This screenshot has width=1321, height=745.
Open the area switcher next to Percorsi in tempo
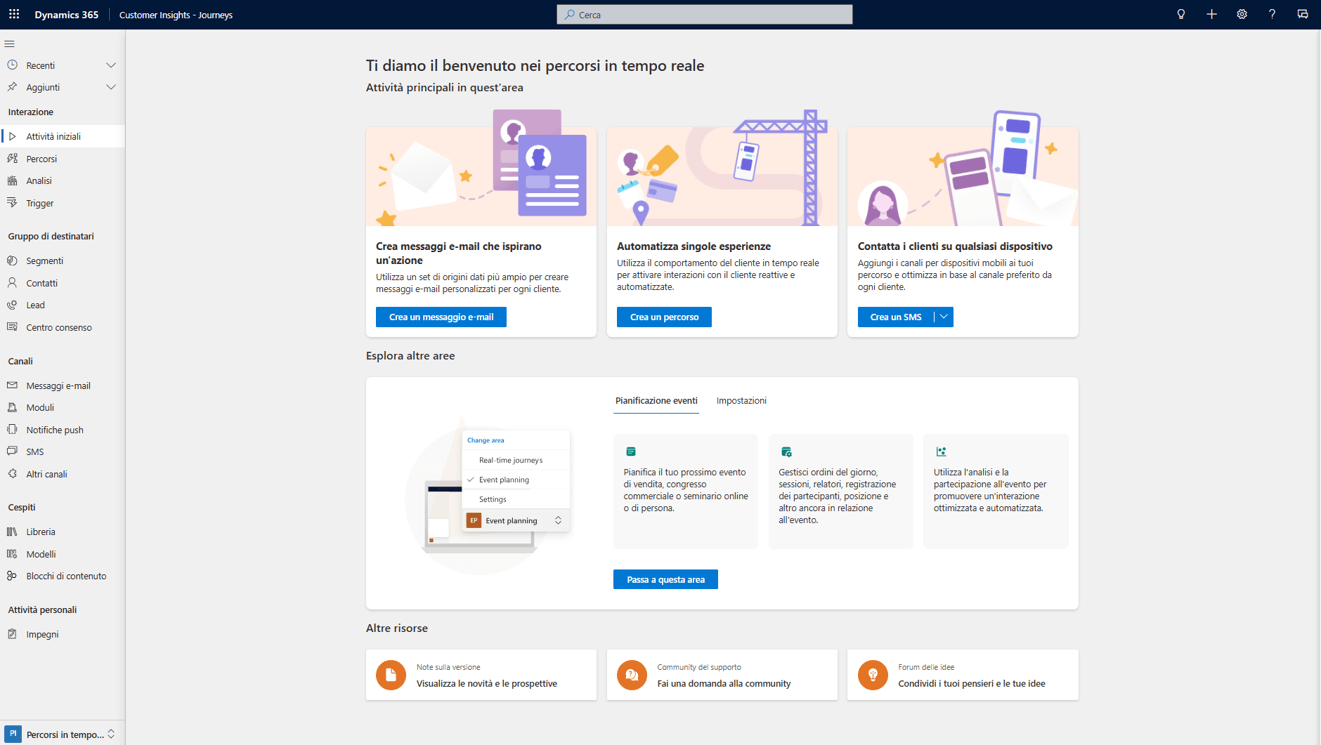pos(113,734)
